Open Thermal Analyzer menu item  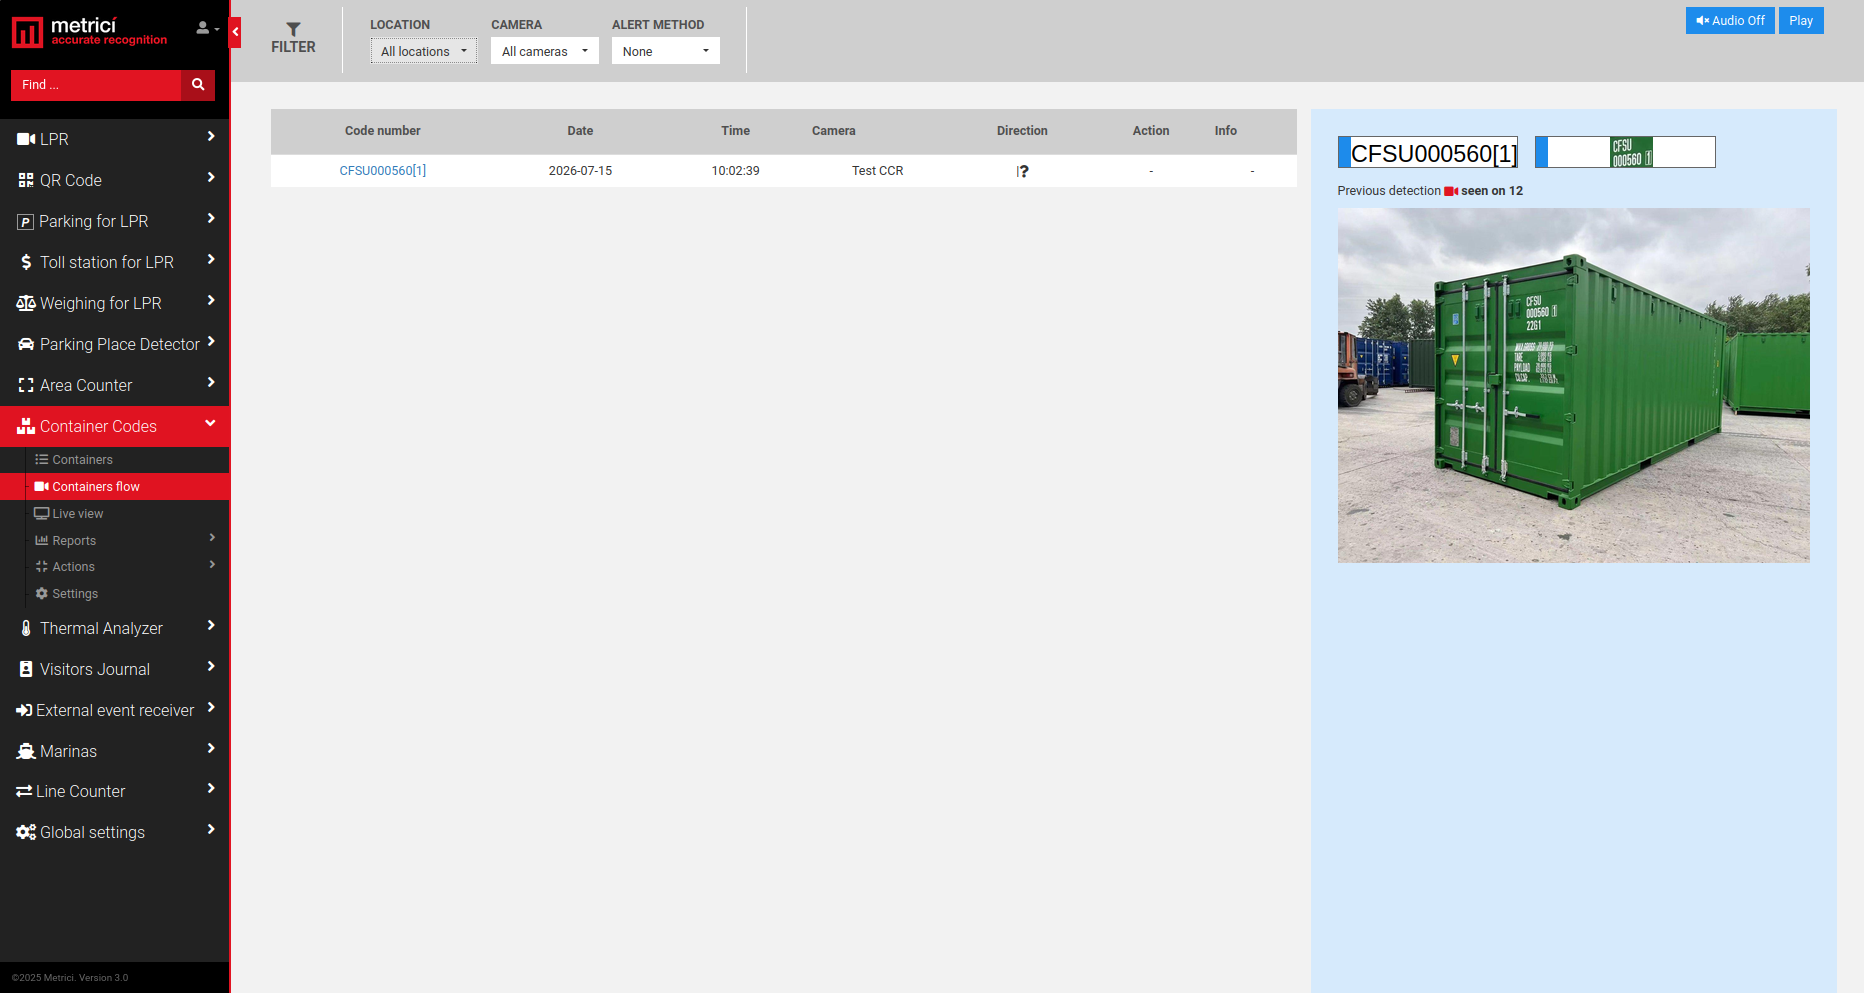[101, 628]
